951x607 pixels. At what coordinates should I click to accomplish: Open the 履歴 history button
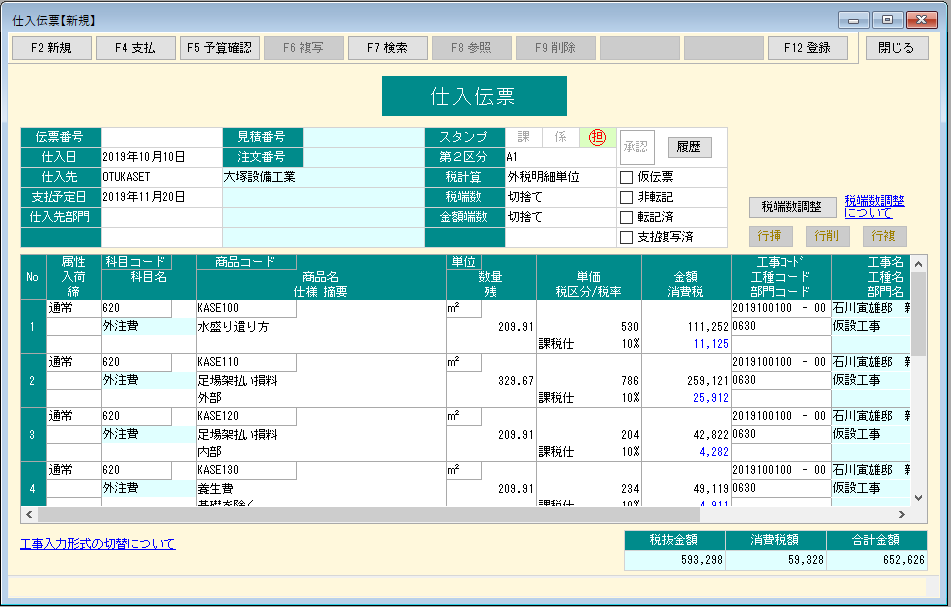click(689, 147)
